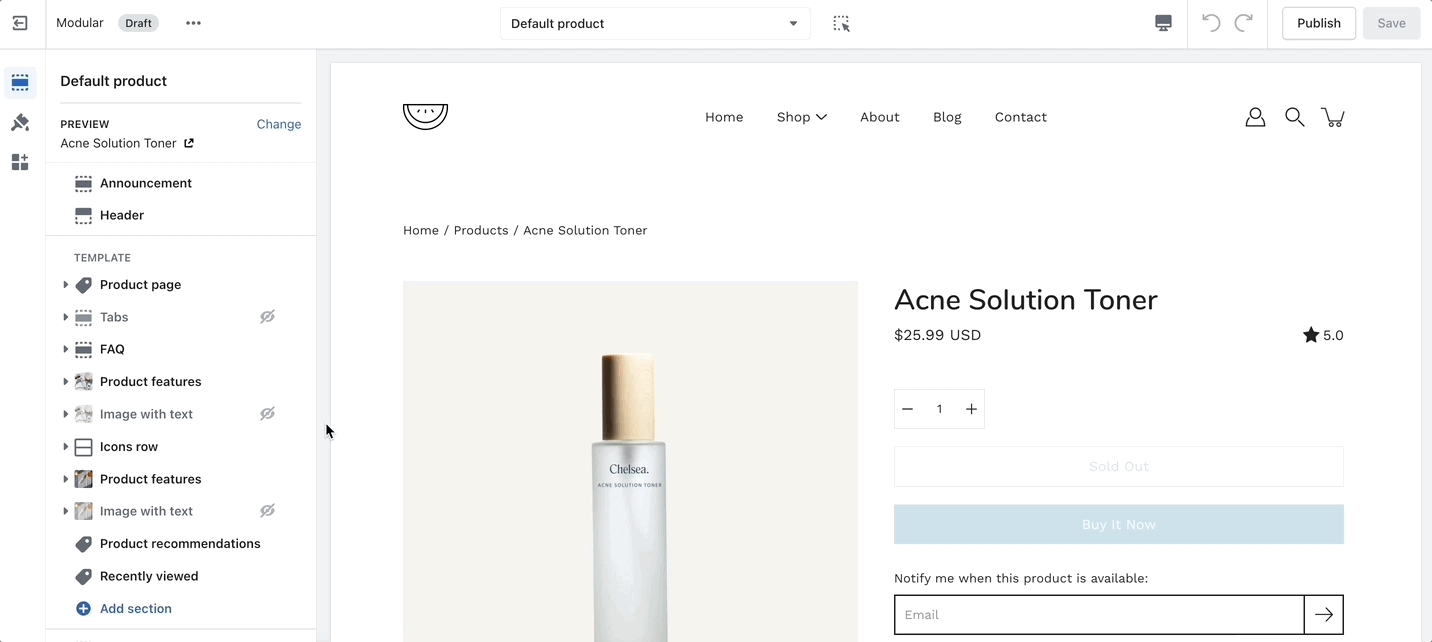Toggle visibility of first Image with text
1432x642 pixels.
(267, 414)
